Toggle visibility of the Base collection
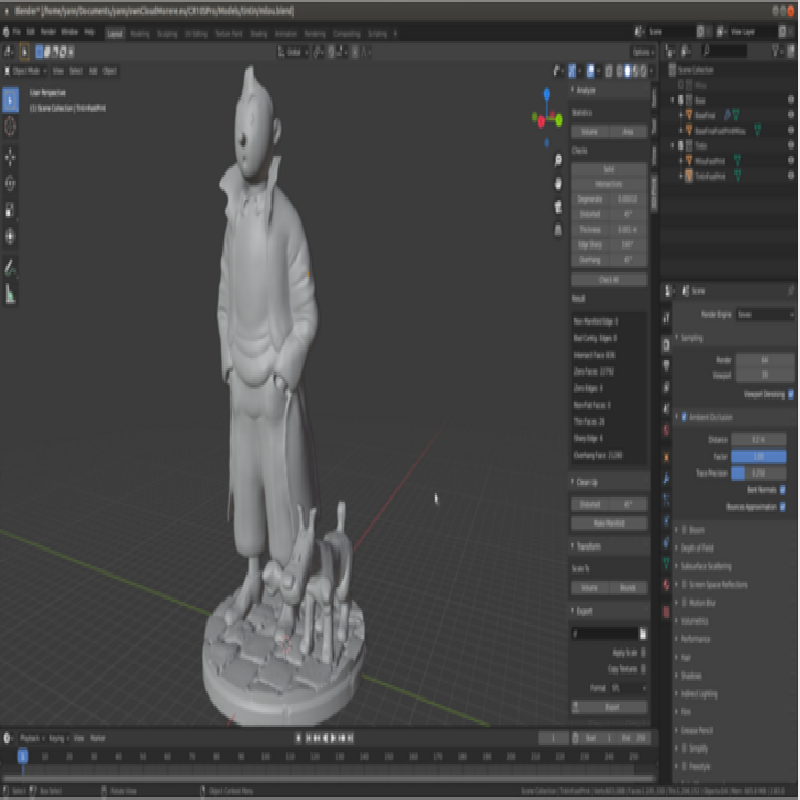800x800 pixels. click(x=790, y=99)
